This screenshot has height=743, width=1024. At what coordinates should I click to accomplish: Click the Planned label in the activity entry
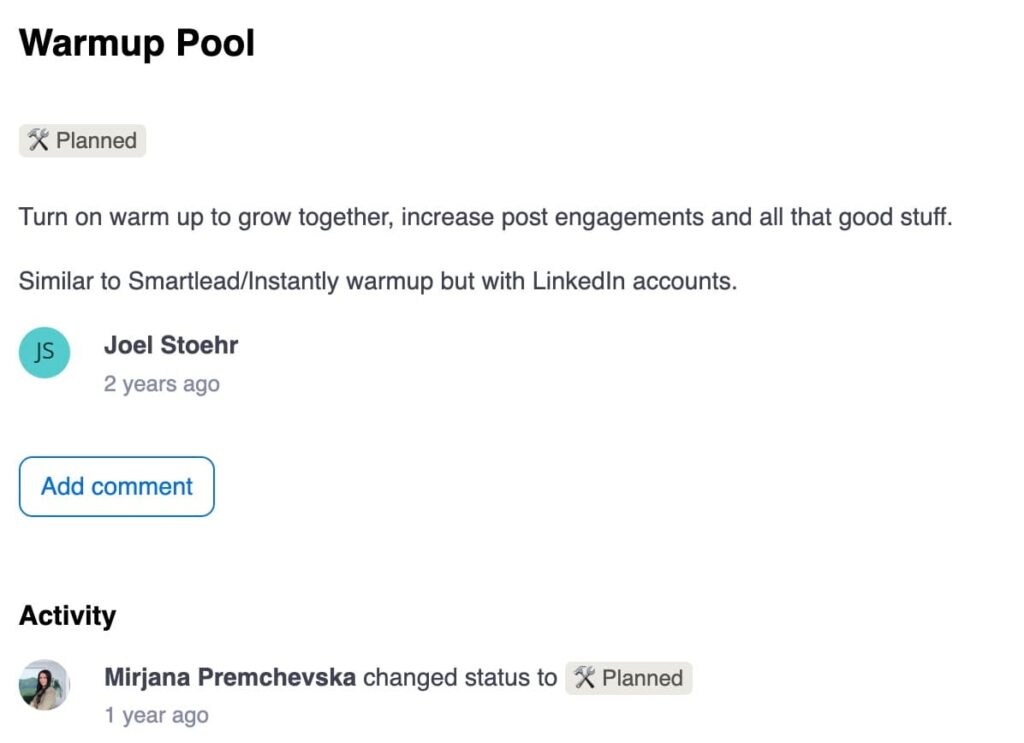[641, 678]
